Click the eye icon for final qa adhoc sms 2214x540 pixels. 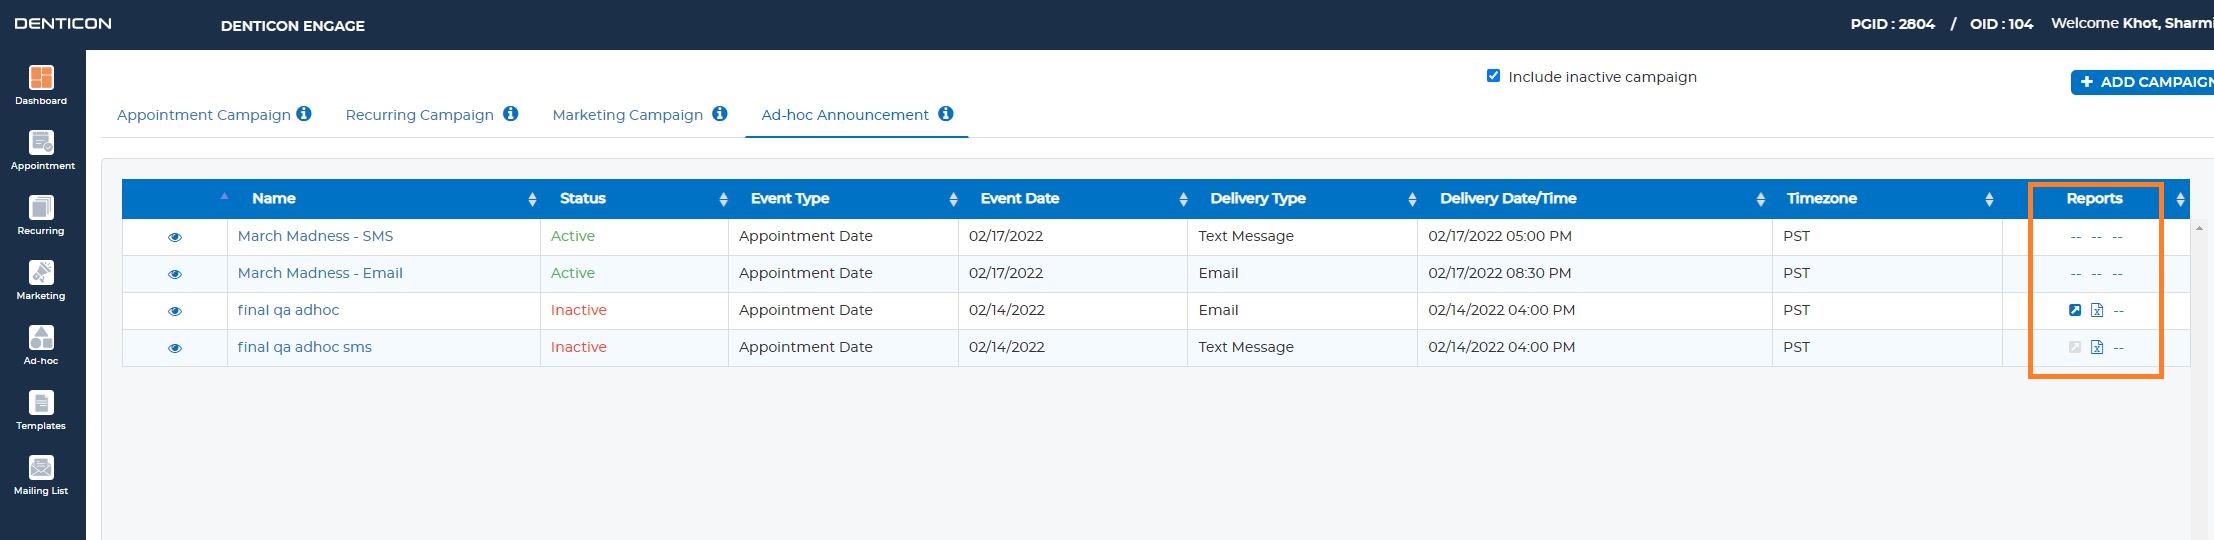tap(175, 348)
